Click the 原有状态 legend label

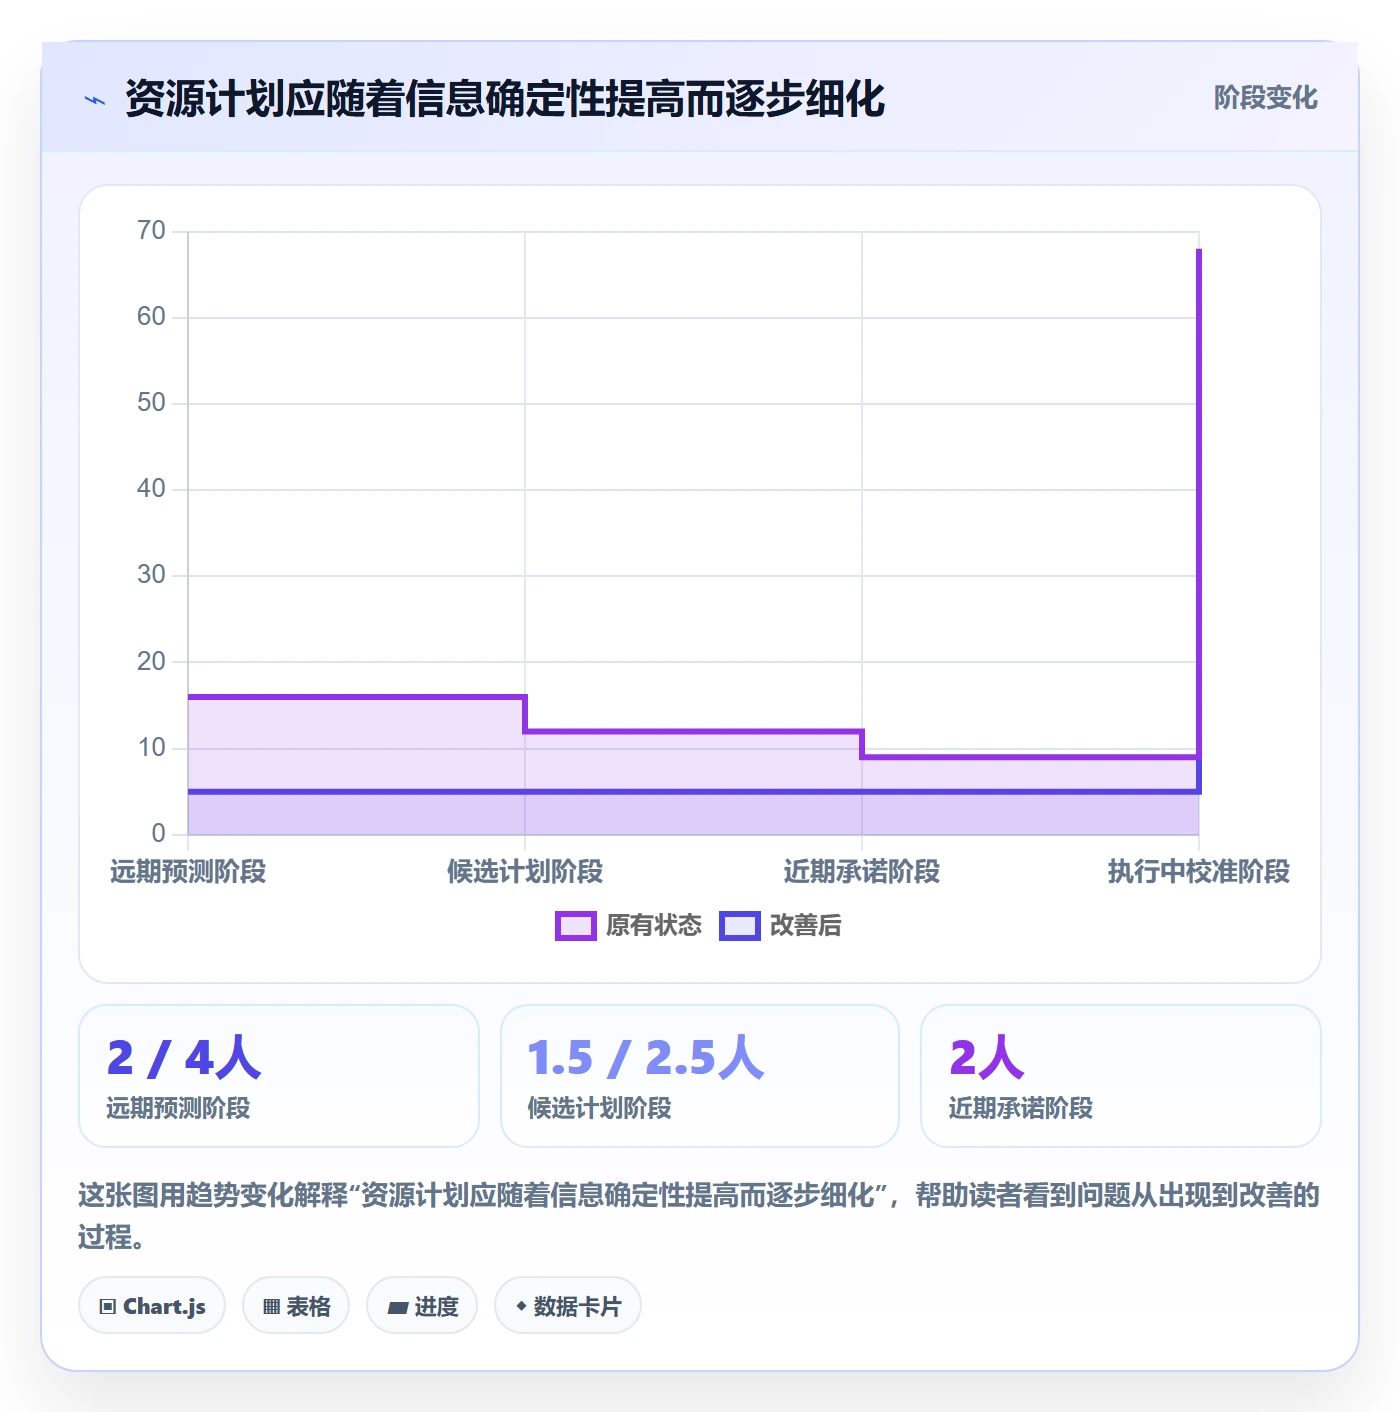654,926
